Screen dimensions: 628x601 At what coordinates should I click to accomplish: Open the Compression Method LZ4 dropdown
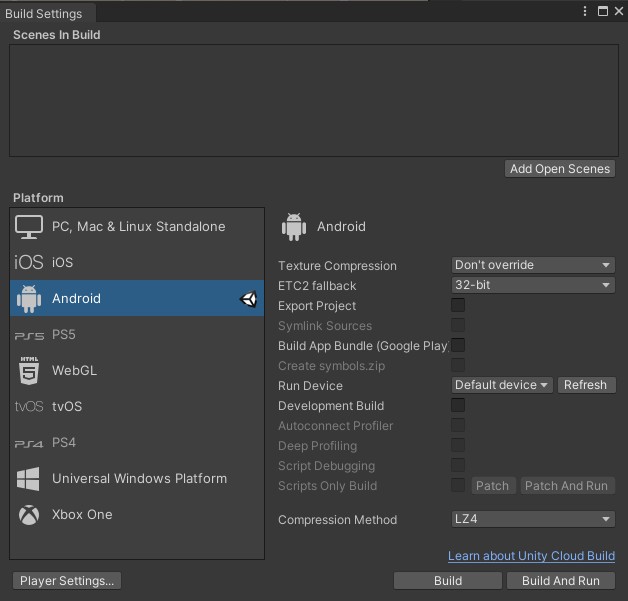click(x=533, y=519)
